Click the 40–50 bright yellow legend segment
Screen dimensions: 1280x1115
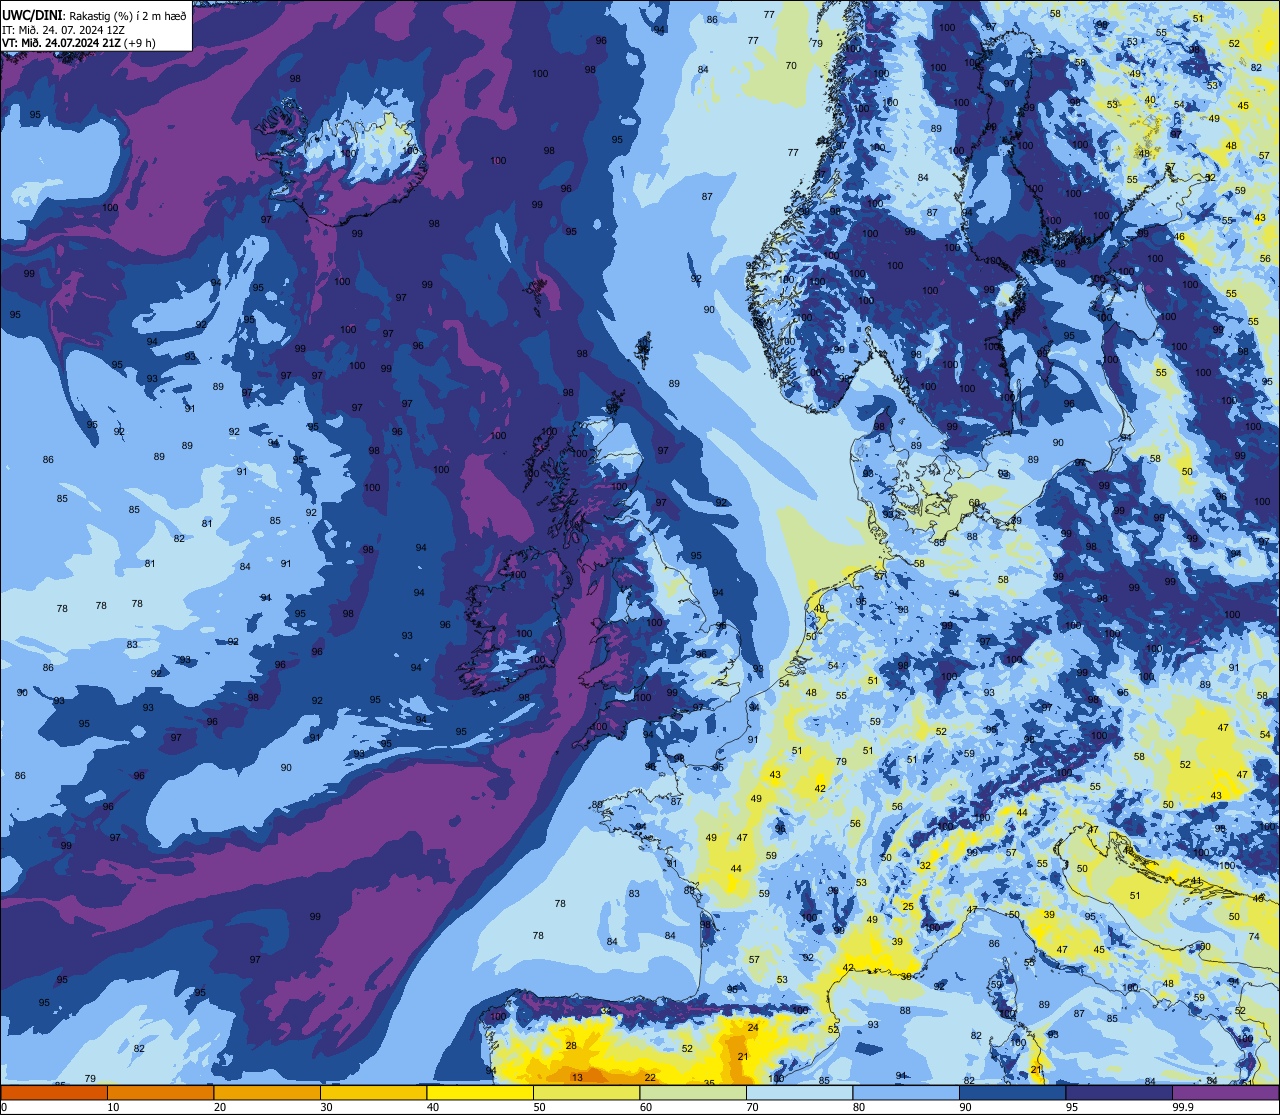480,1092
